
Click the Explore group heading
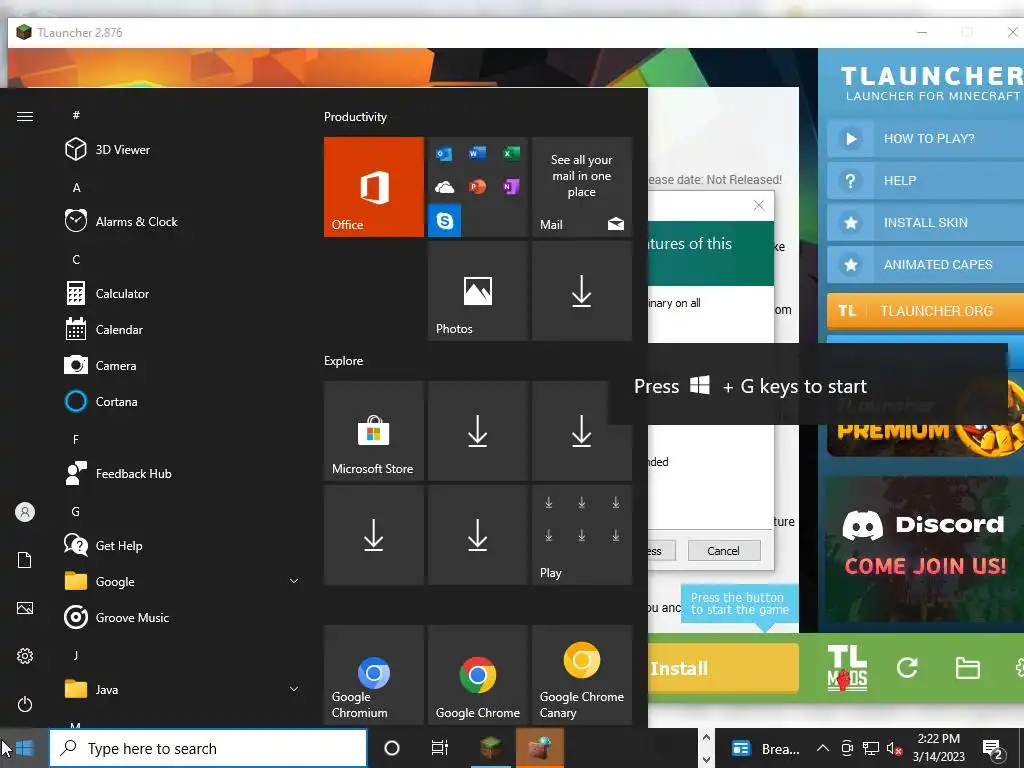pyautogui.click(x=344, y=361)
